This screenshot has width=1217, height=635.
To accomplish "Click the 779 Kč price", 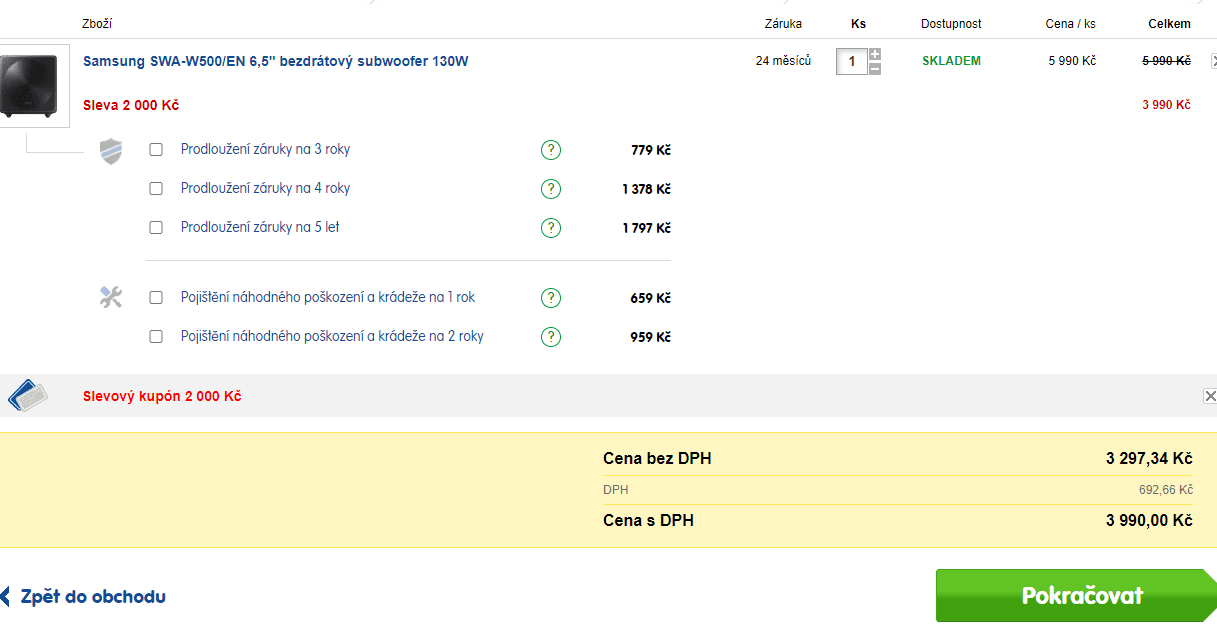I will [651, 151].
